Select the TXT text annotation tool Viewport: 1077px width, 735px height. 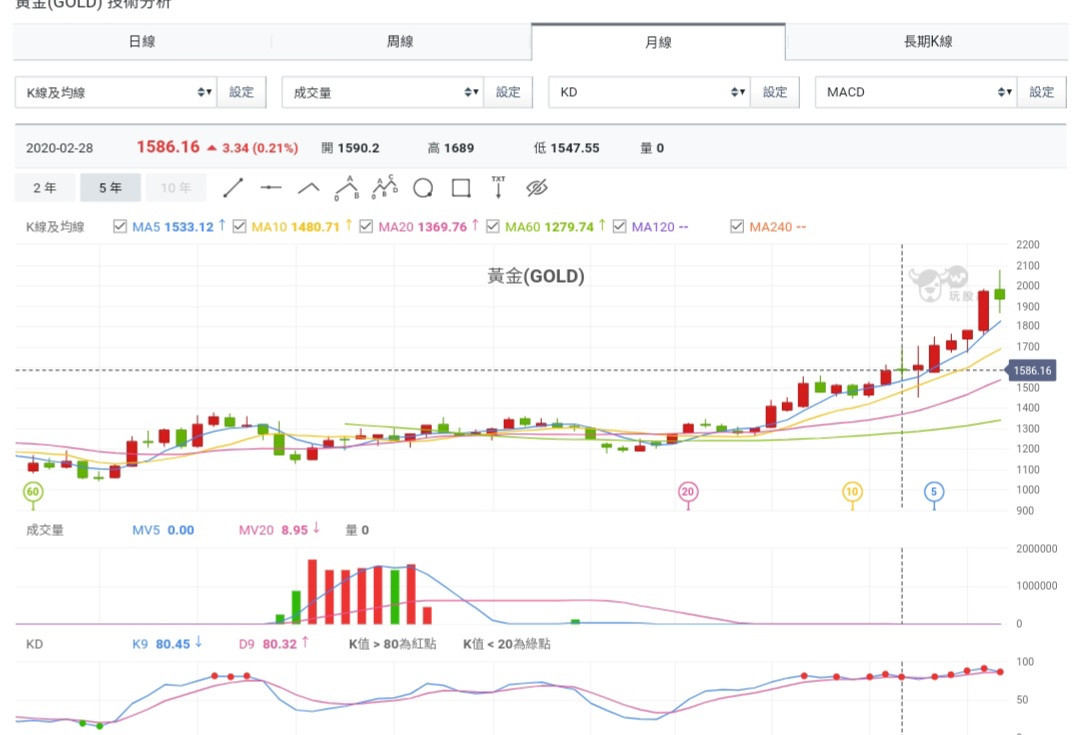[x=498, y=188]
